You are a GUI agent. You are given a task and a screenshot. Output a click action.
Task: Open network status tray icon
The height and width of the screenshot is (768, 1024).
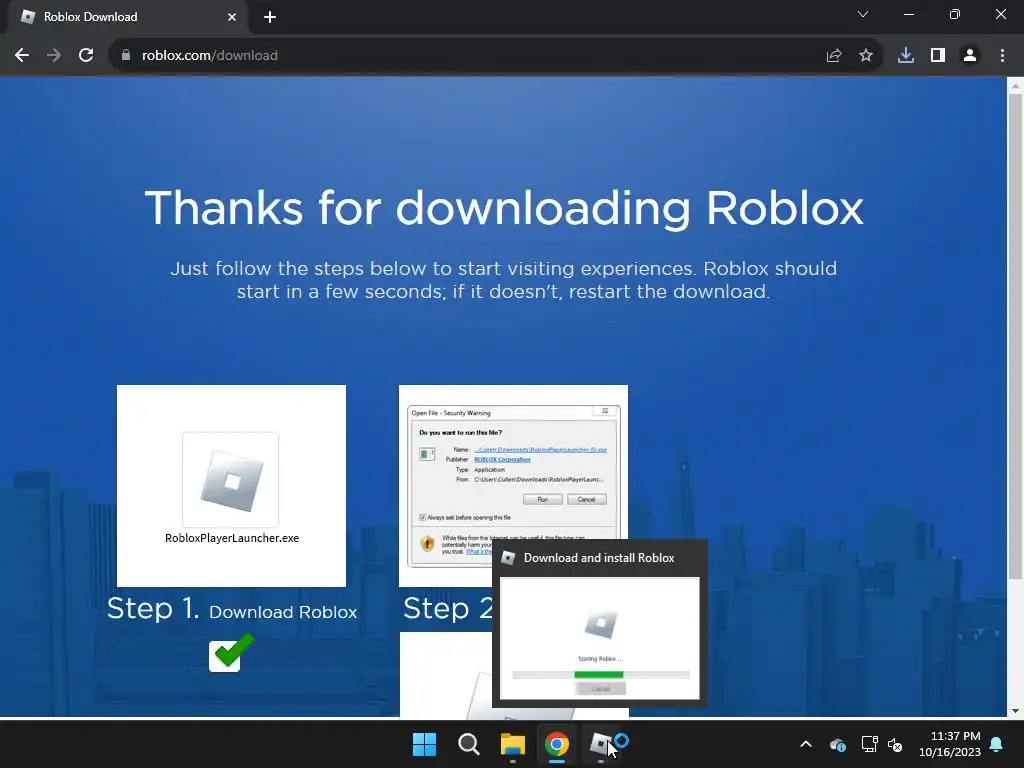pyautogui.click(x=869, y=744)
